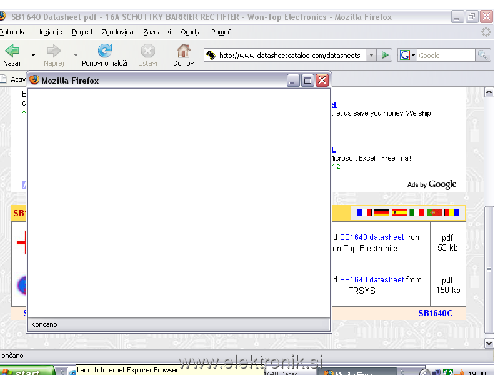Screen dimensions: 500x375
Task: Click the Končano status text in the main window
Action: click(12, 355)
